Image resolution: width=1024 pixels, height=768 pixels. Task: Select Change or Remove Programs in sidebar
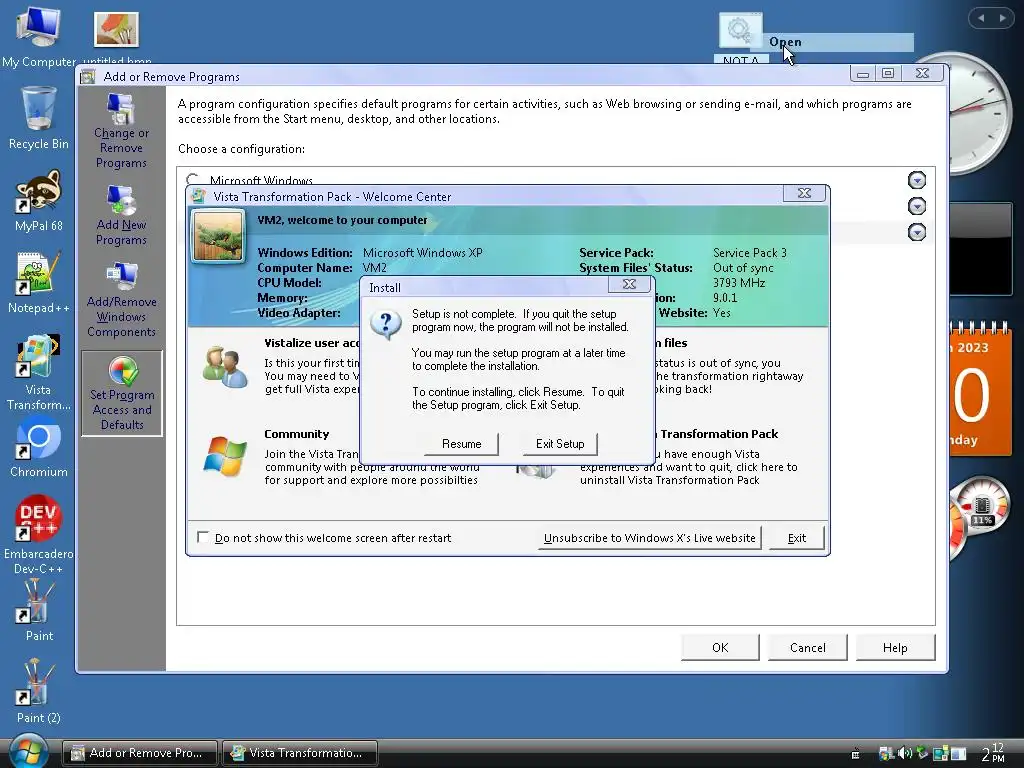click(121, 131)
